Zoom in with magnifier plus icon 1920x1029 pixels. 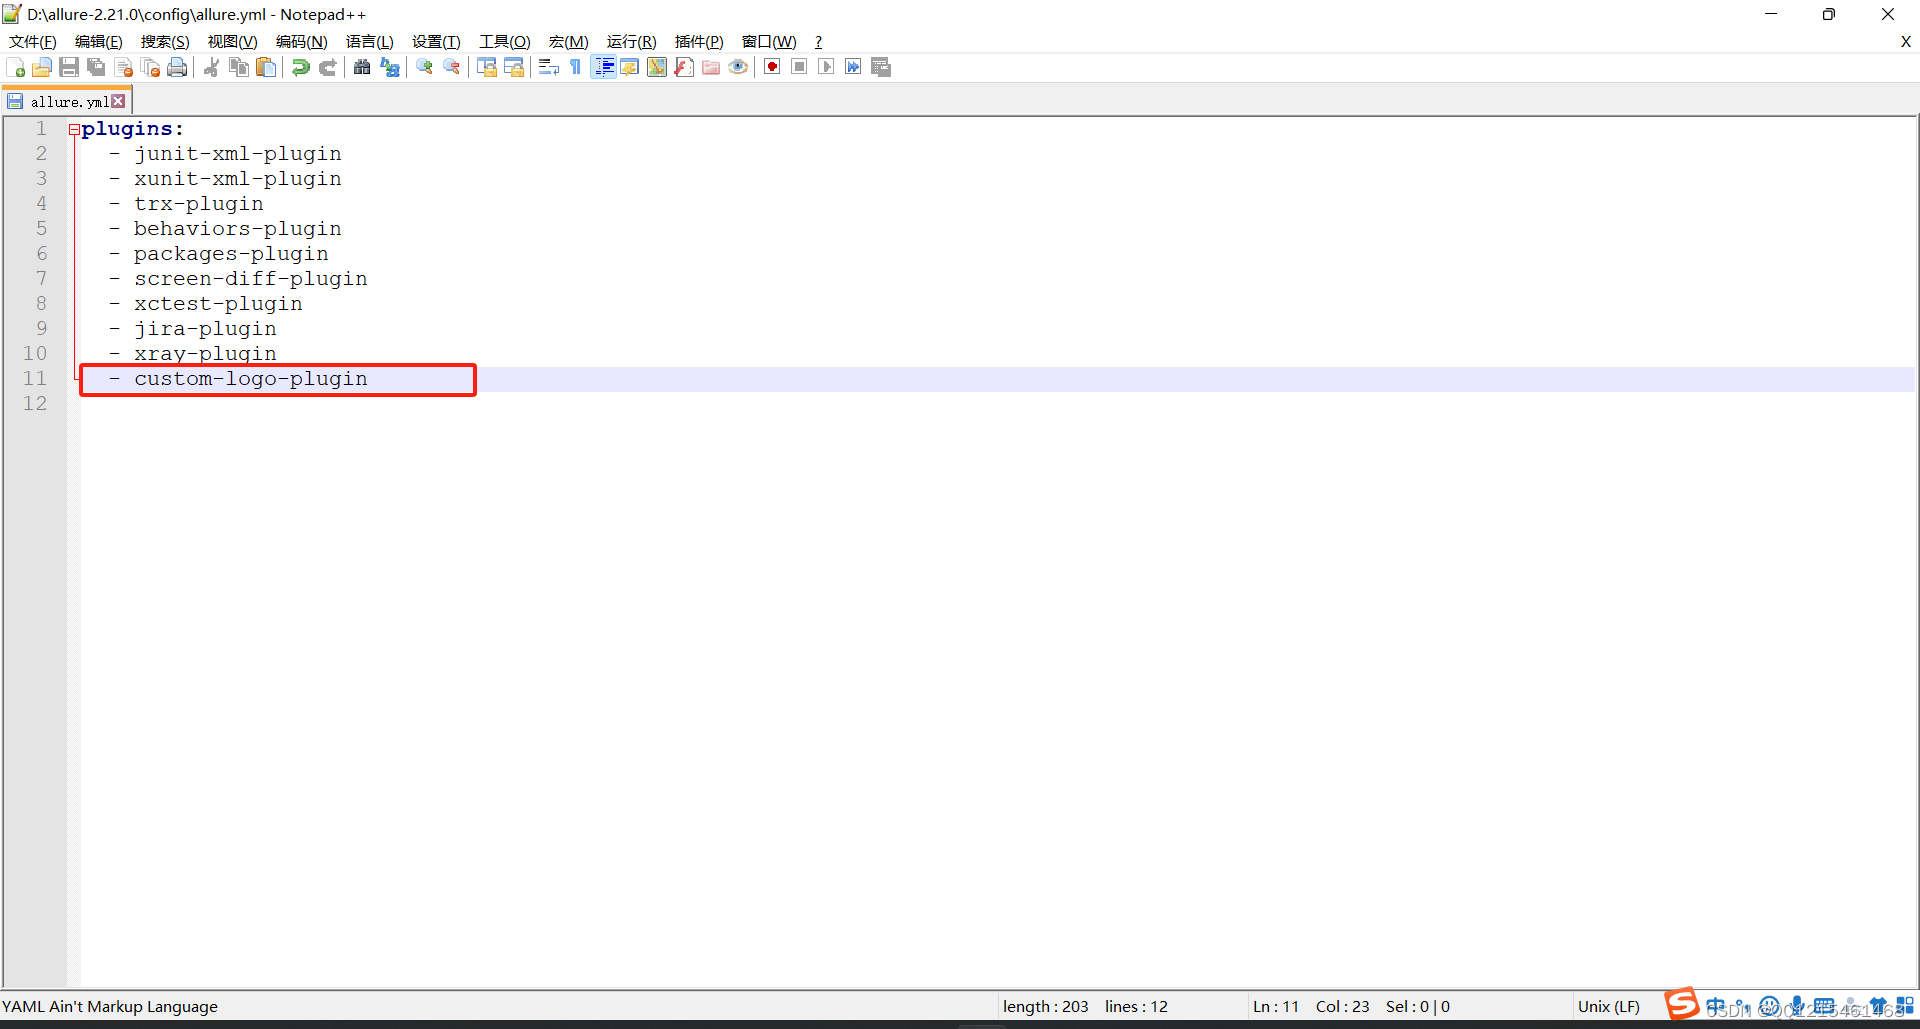click(x=425, y=67)
